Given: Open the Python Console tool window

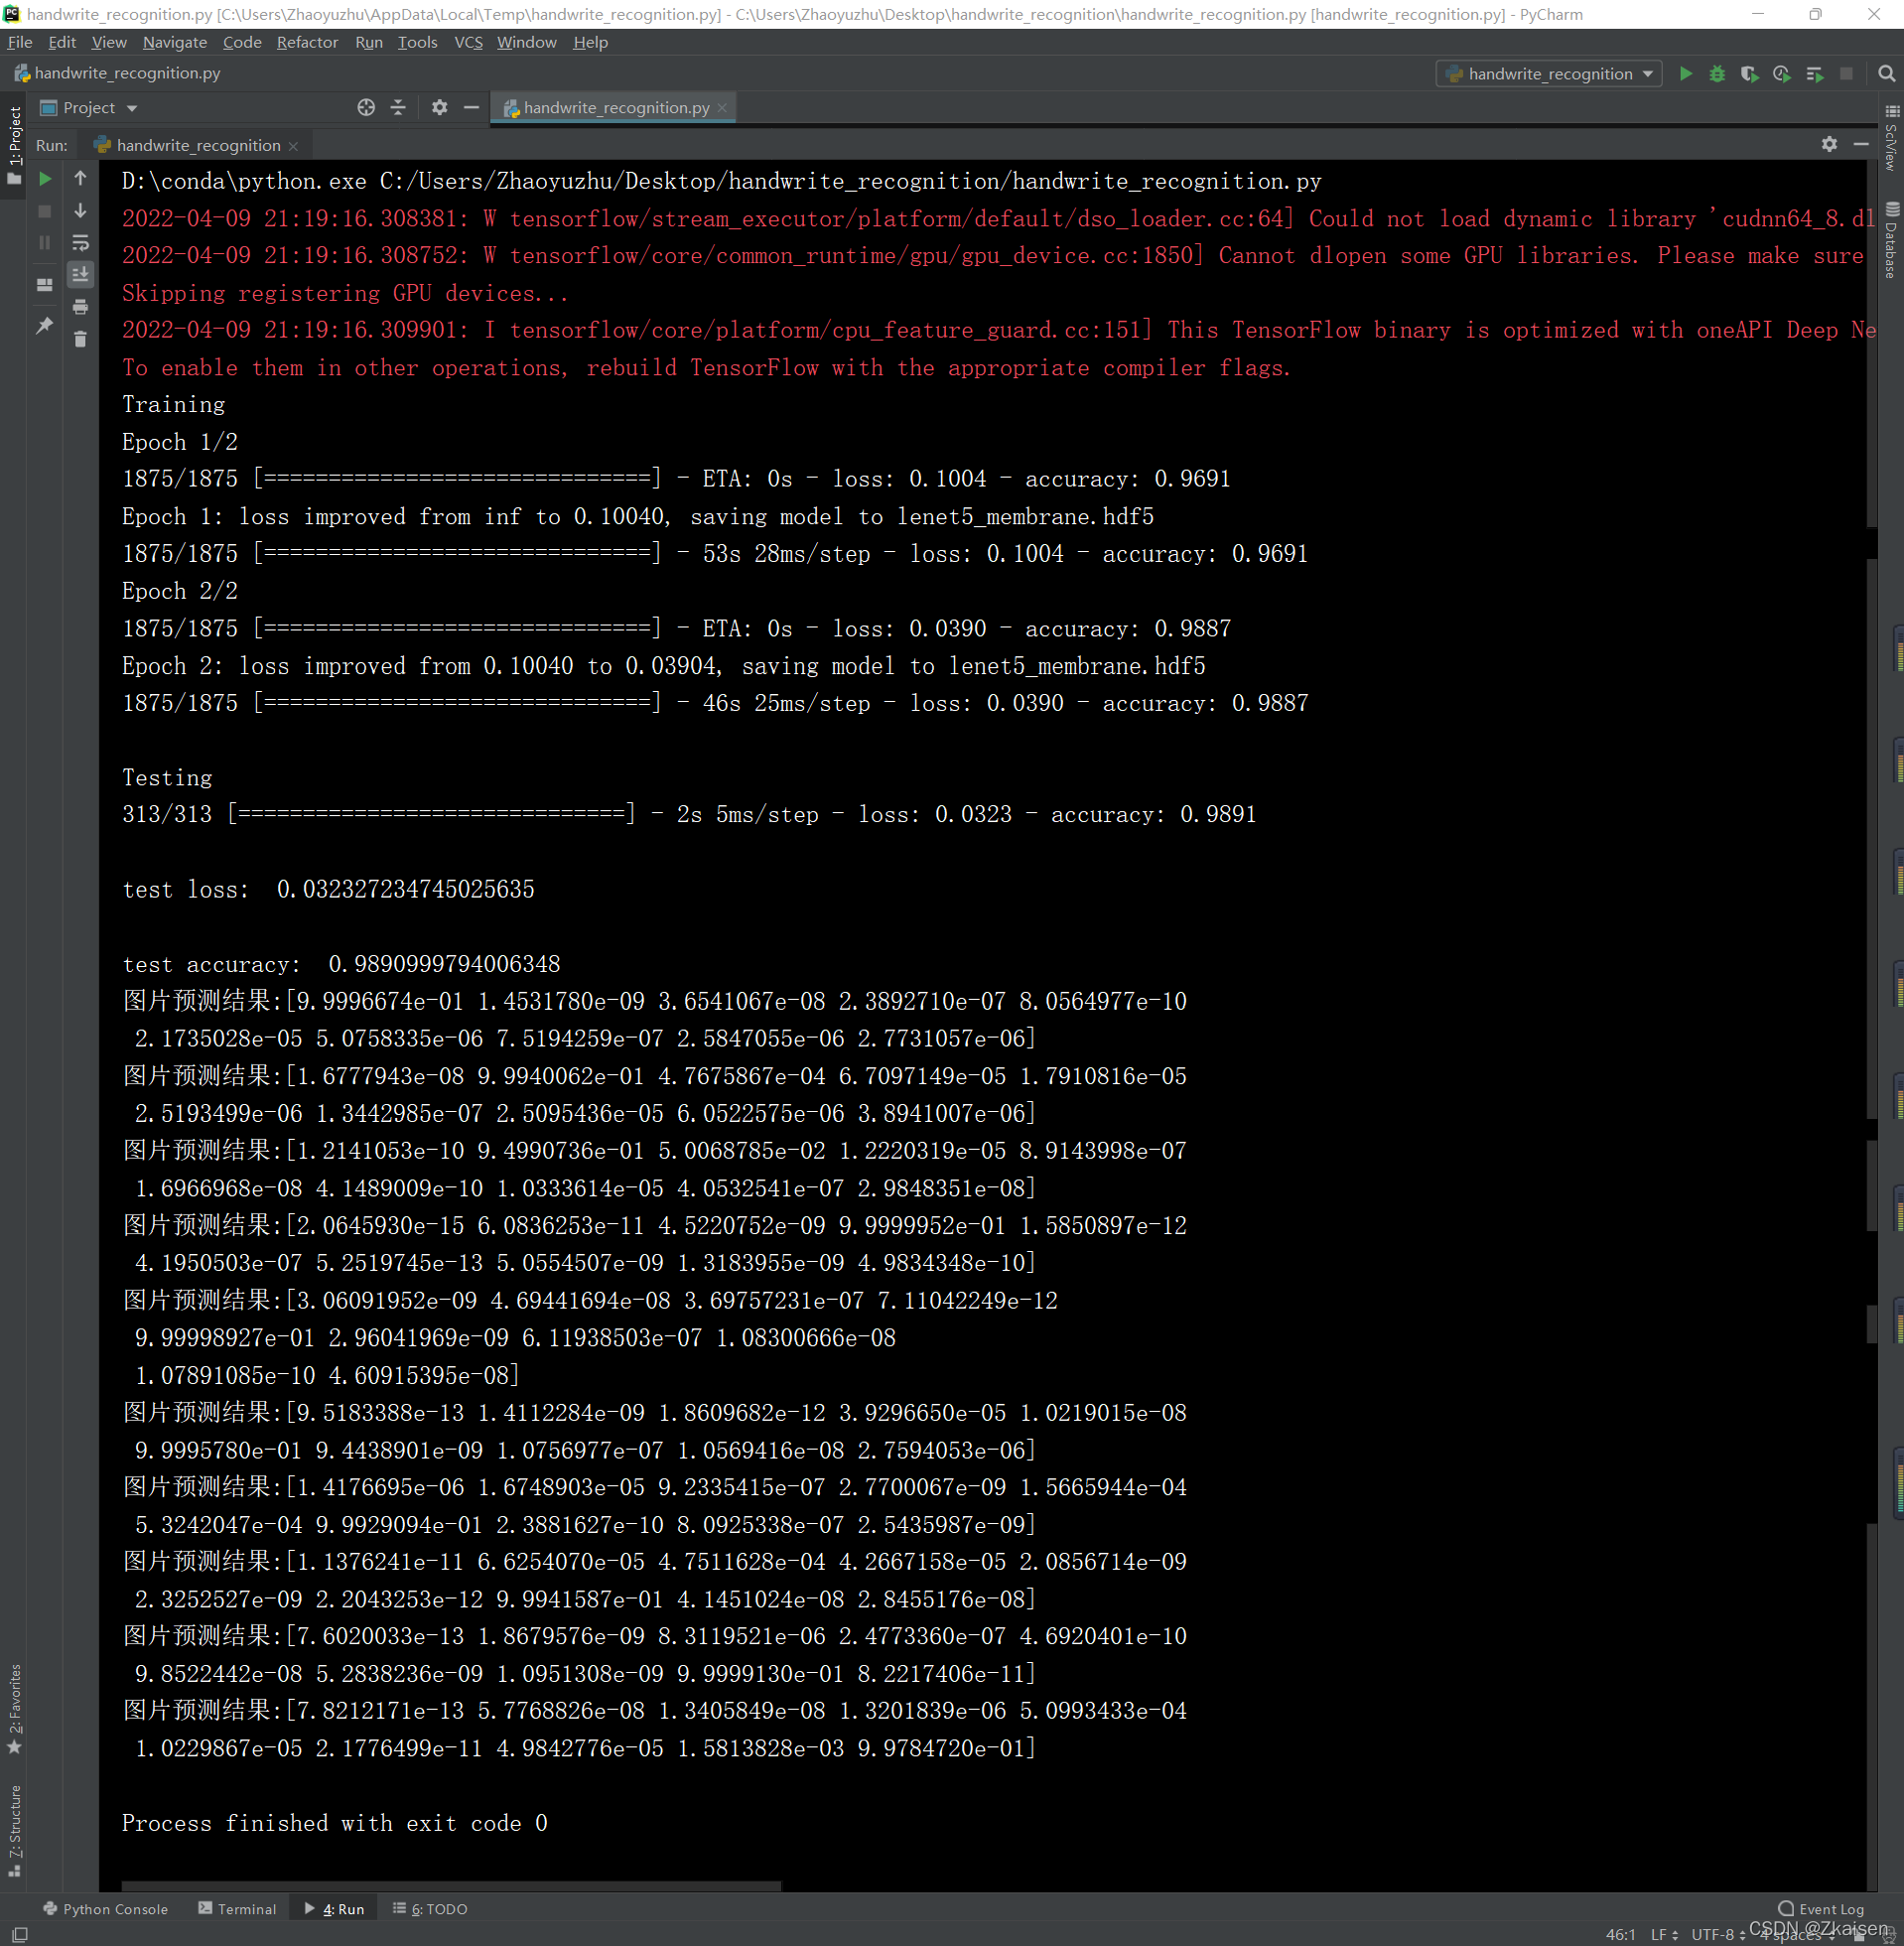Looking at the screenshot, I should tap(105, 1909).
